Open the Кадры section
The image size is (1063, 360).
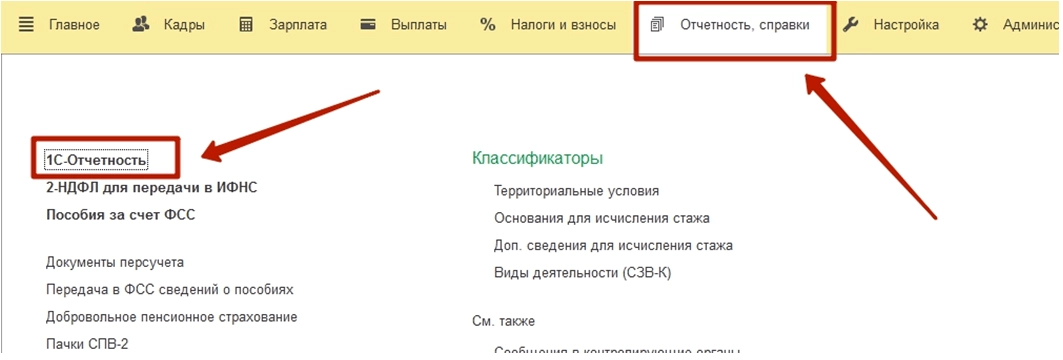coord(184,25)
